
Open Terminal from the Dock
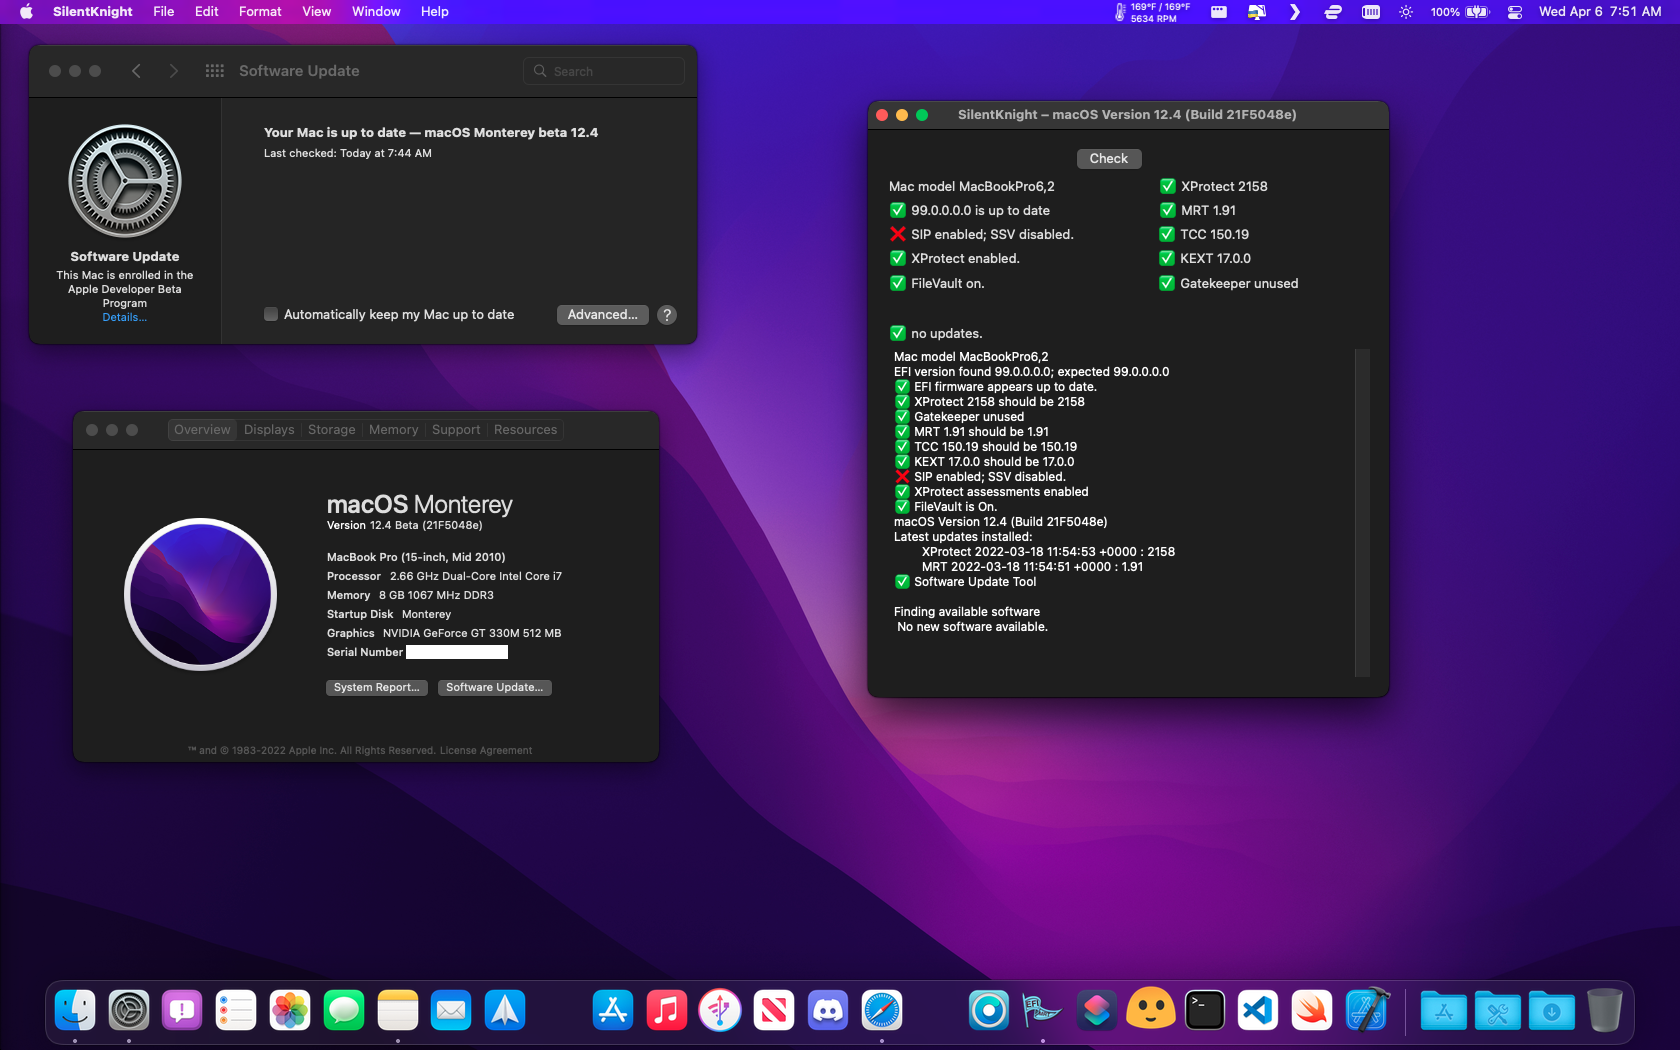tap(1205, 1010)
